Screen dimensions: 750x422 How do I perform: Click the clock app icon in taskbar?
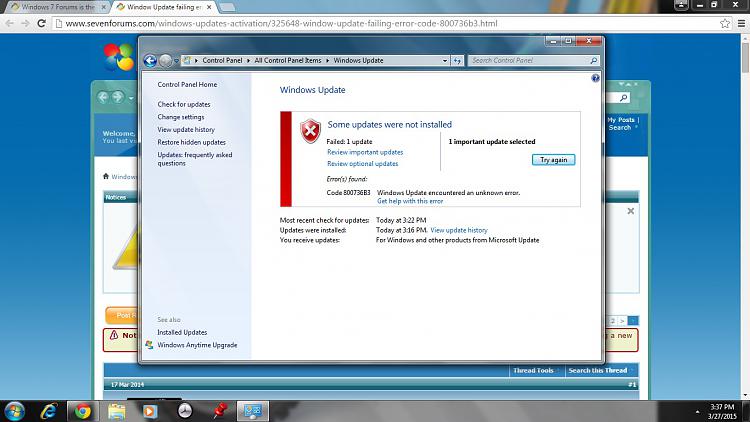pos(185,411)
